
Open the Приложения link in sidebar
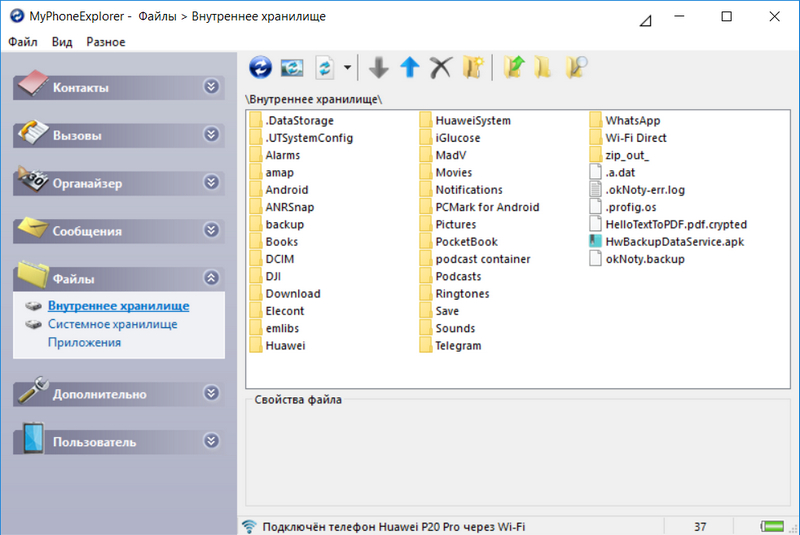coord(84,342)
